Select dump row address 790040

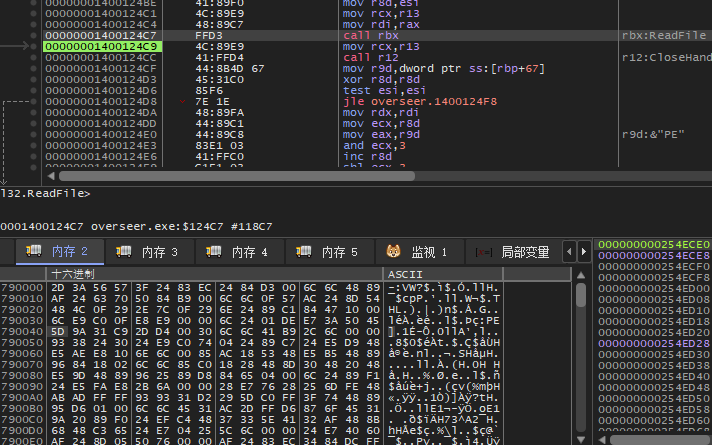point(22,331)
